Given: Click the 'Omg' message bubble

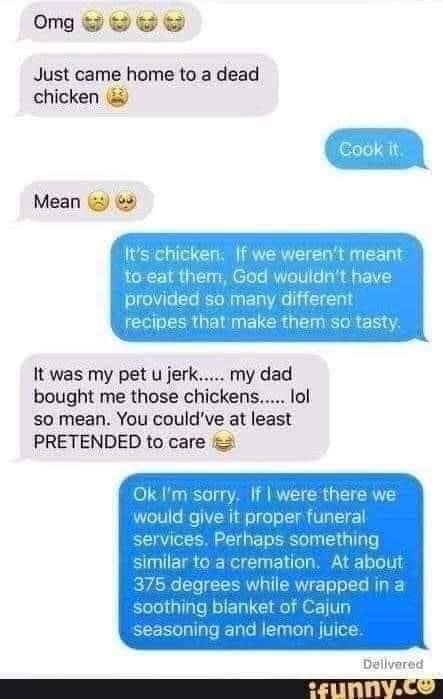Looking at the screenshot, I should (110, 21).
